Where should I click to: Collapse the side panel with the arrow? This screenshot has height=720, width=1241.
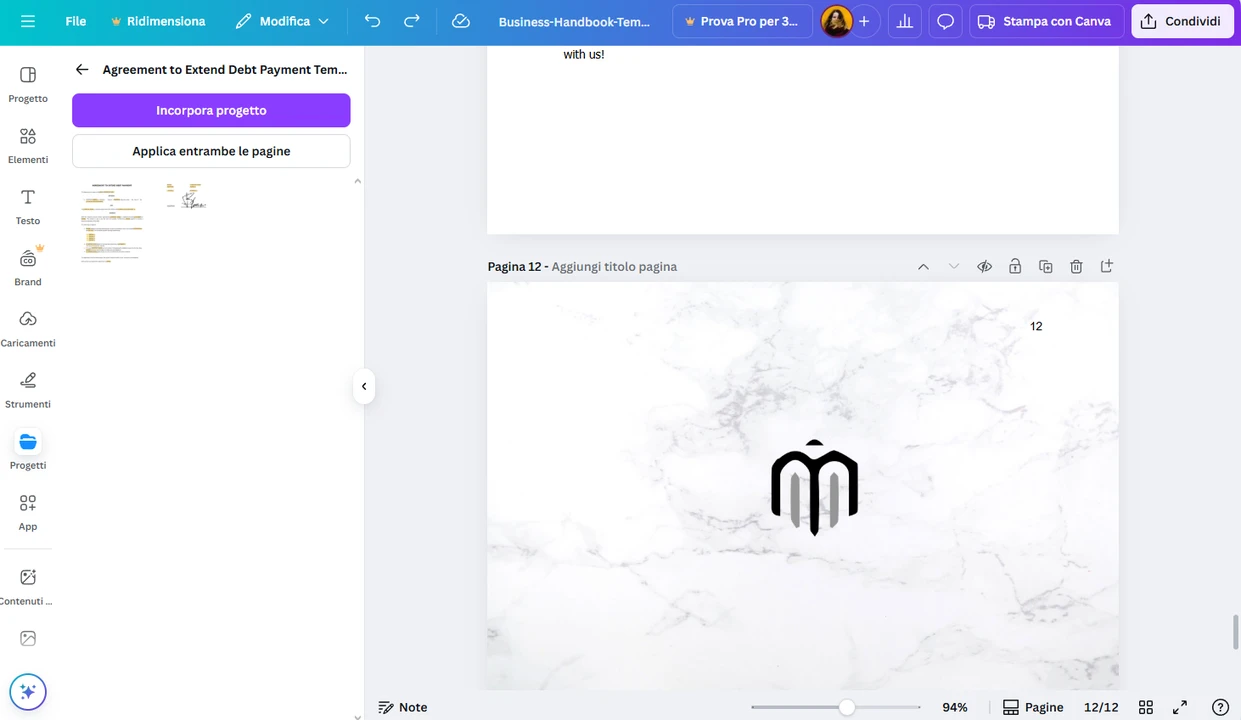pos(364,386)
